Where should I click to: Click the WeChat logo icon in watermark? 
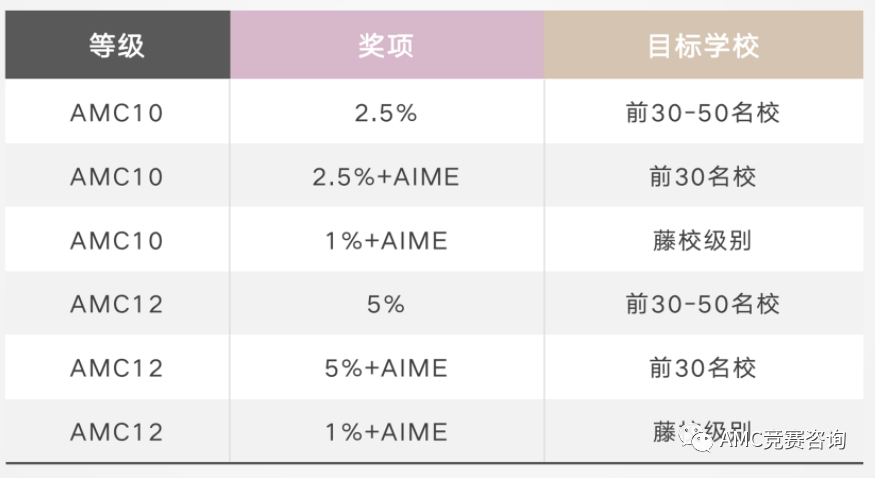click(x=696, y=438)
